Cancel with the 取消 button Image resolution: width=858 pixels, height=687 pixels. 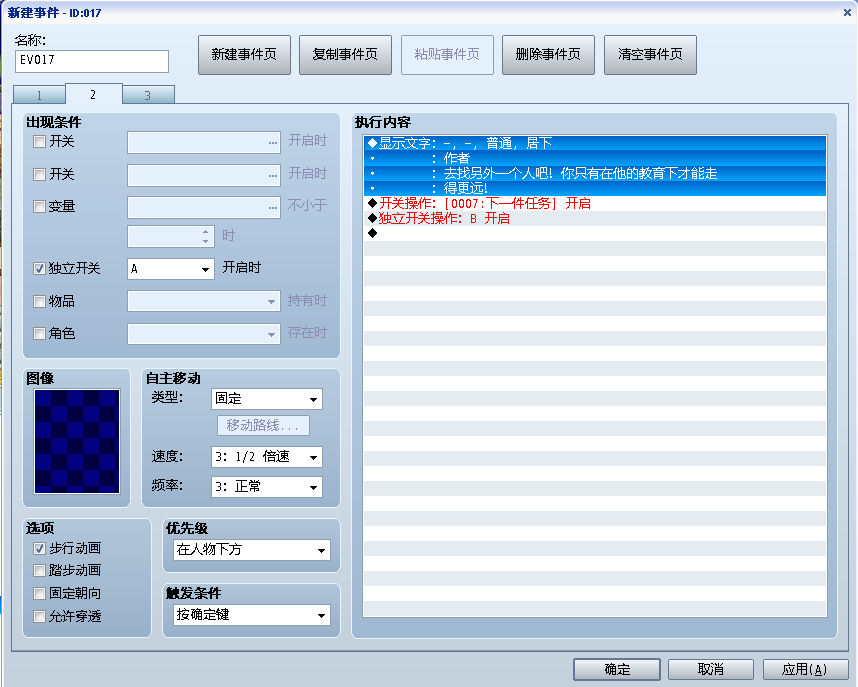click(x=711, y=669)
